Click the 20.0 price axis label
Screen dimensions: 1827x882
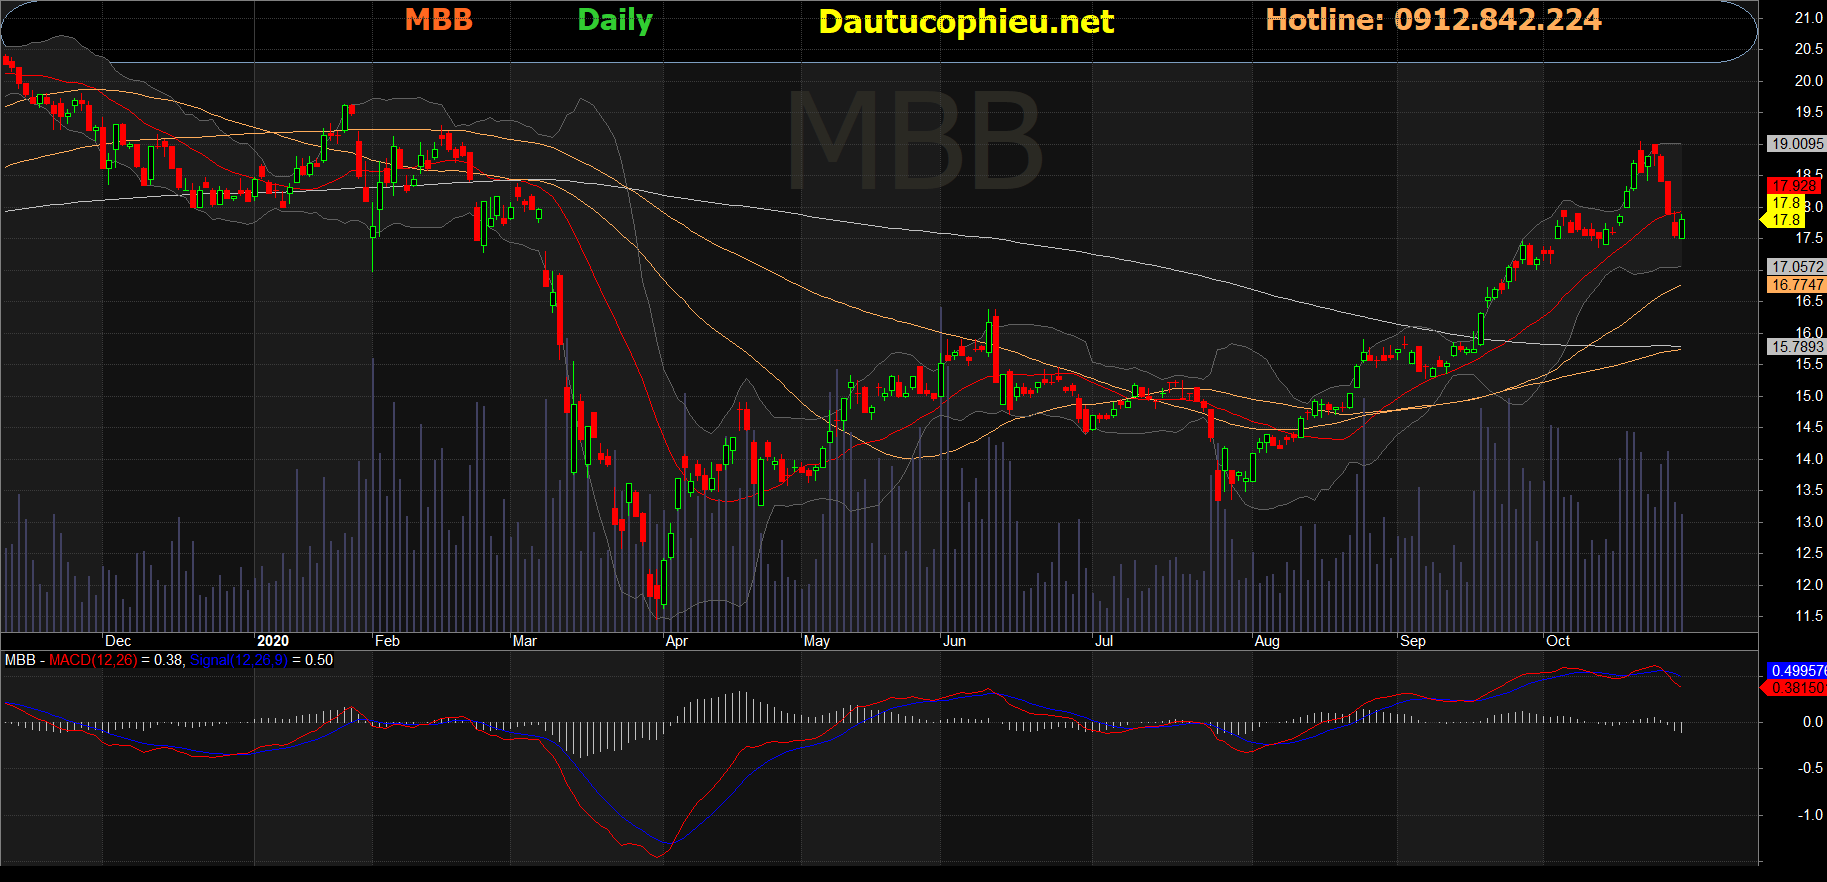(x=1808, y=81)
